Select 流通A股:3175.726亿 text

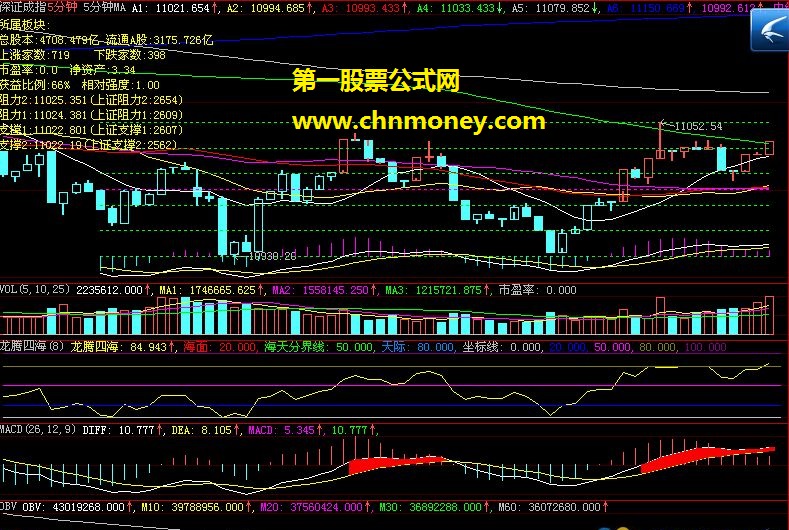click(159, 40)
